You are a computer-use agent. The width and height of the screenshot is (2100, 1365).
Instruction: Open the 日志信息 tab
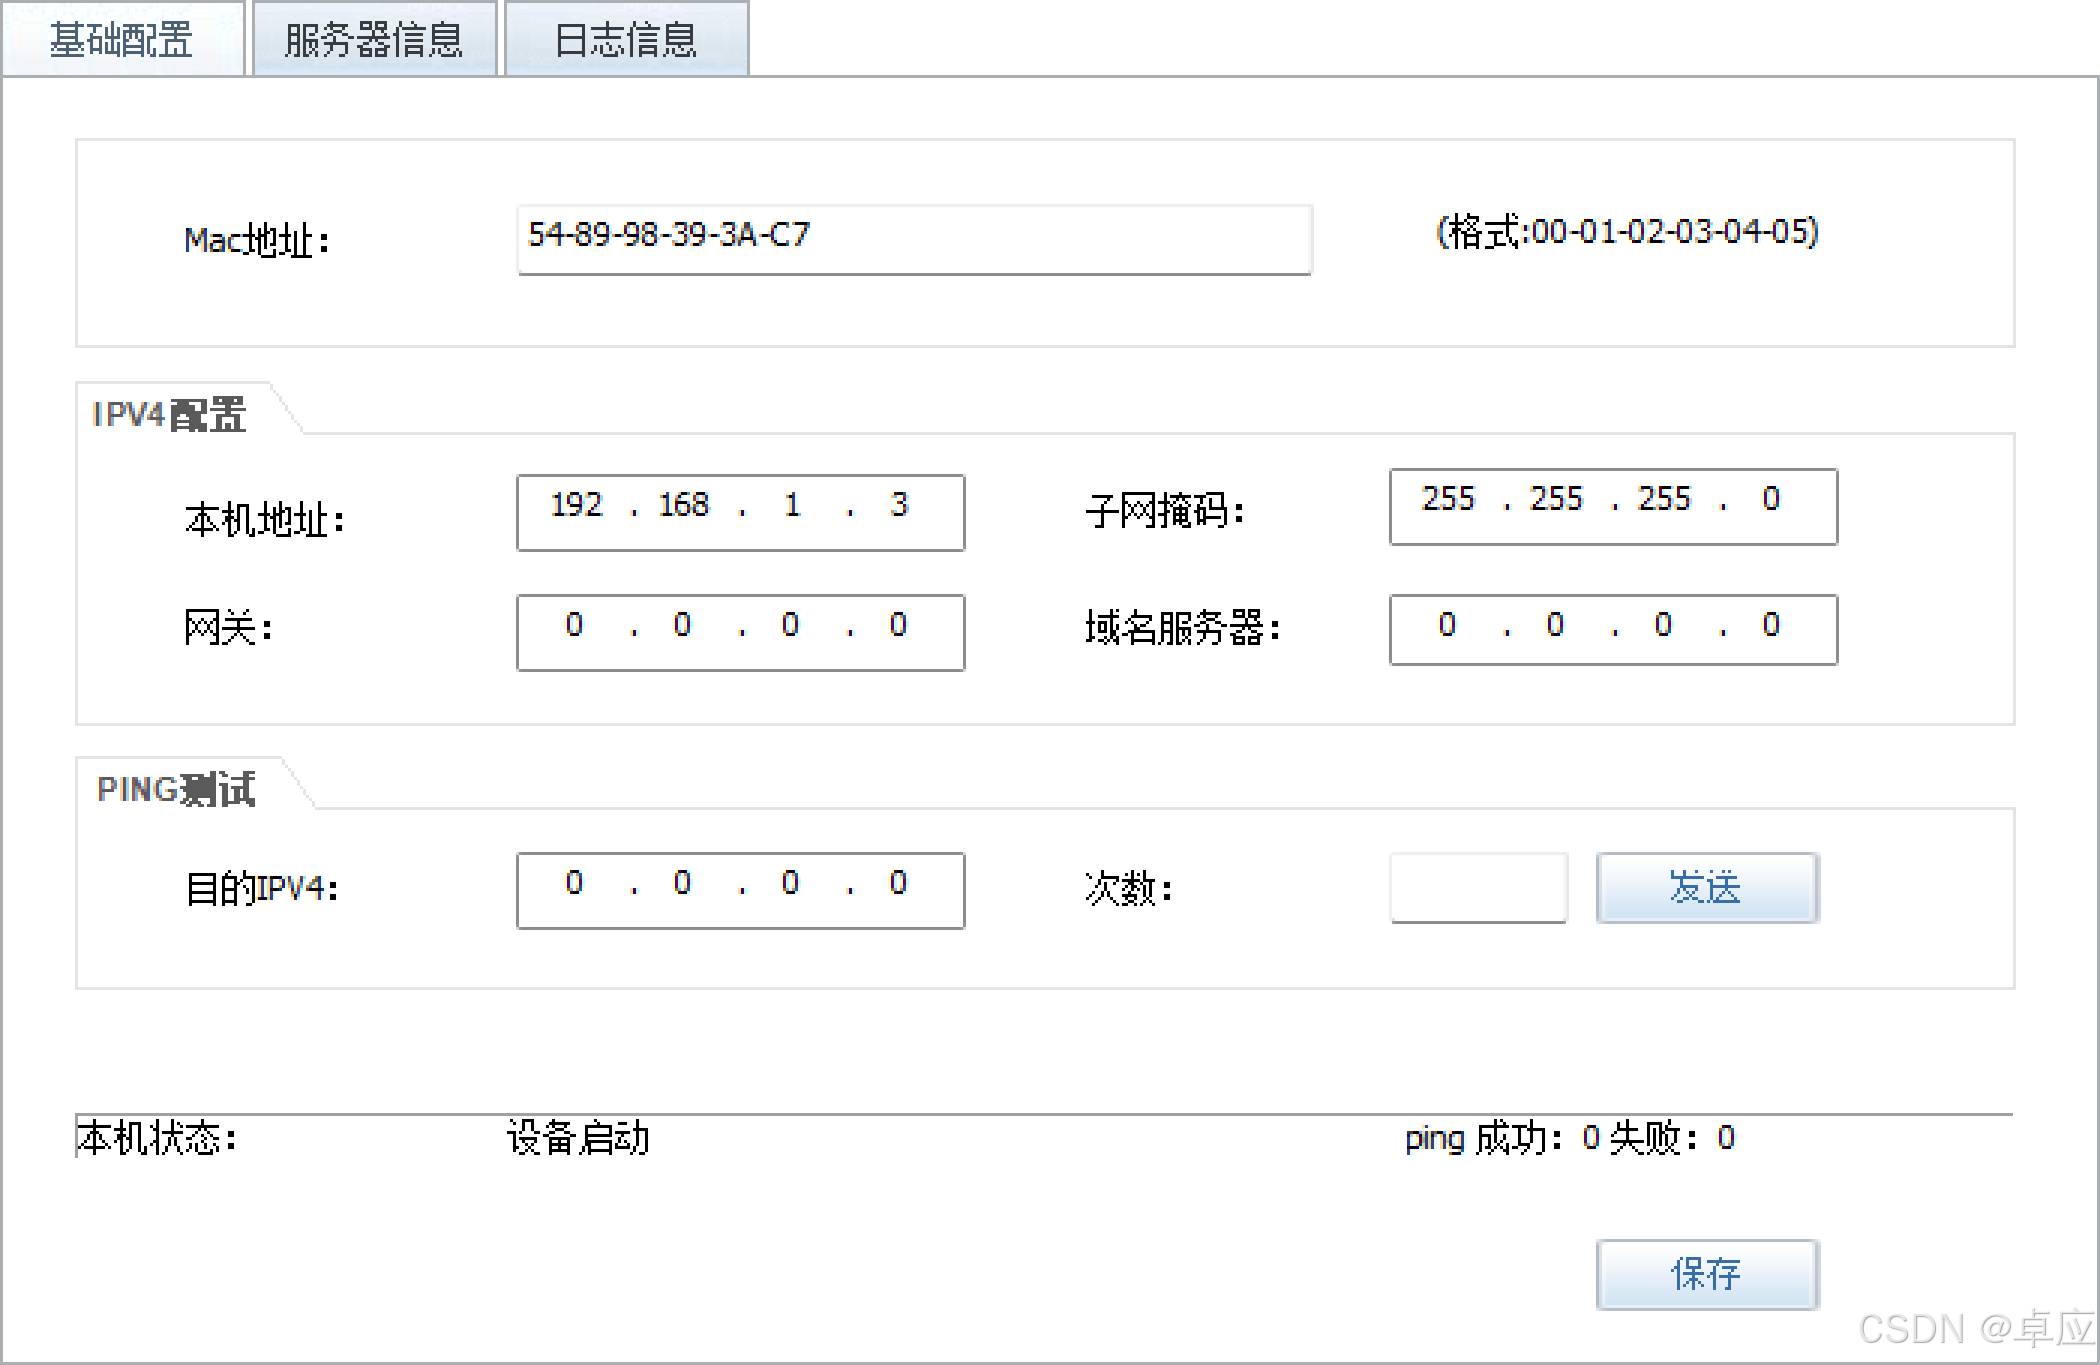(x=626, y=39)
